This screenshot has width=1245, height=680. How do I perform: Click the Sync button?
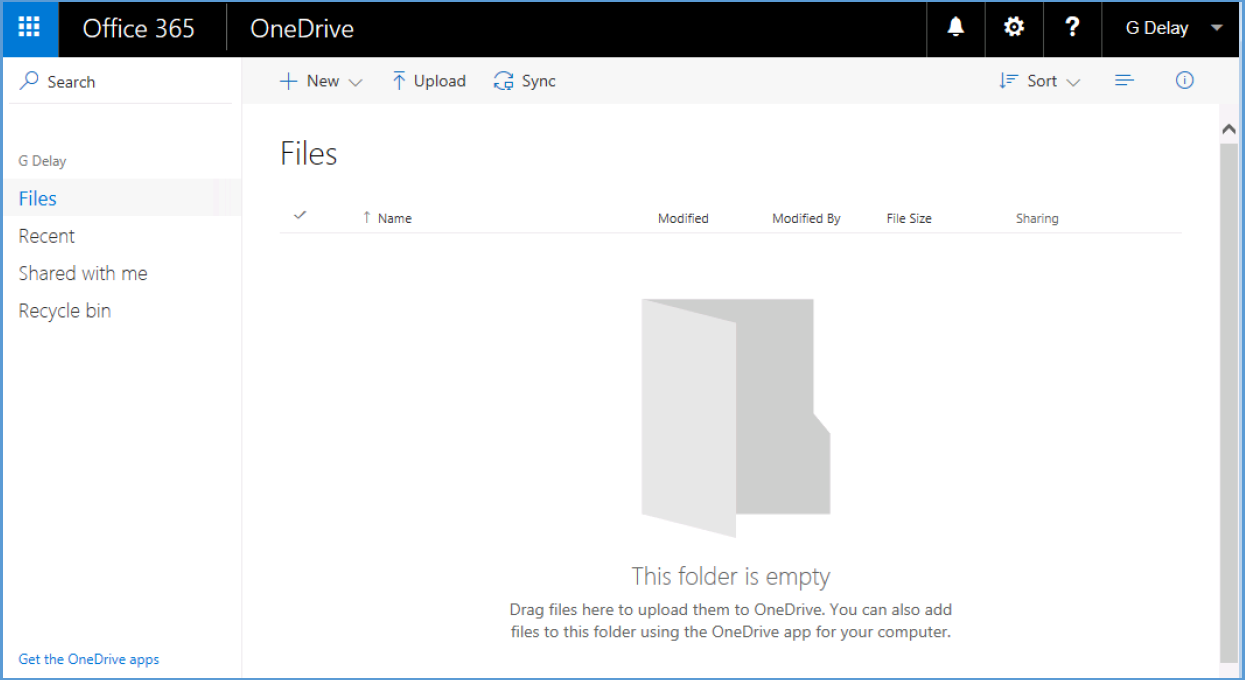click(525, 81)
